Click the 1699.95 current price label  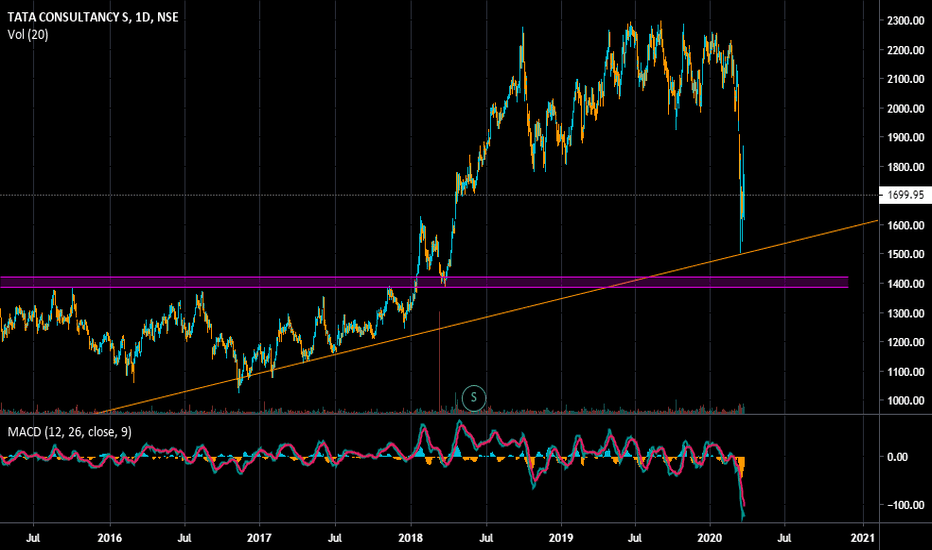[905, 195]
